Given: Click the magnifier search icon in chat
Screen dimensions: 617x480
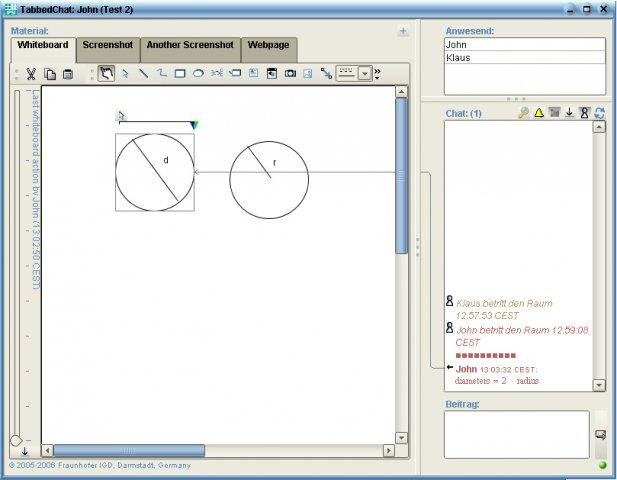Looking at the screenshot, I should pos(523,113).
